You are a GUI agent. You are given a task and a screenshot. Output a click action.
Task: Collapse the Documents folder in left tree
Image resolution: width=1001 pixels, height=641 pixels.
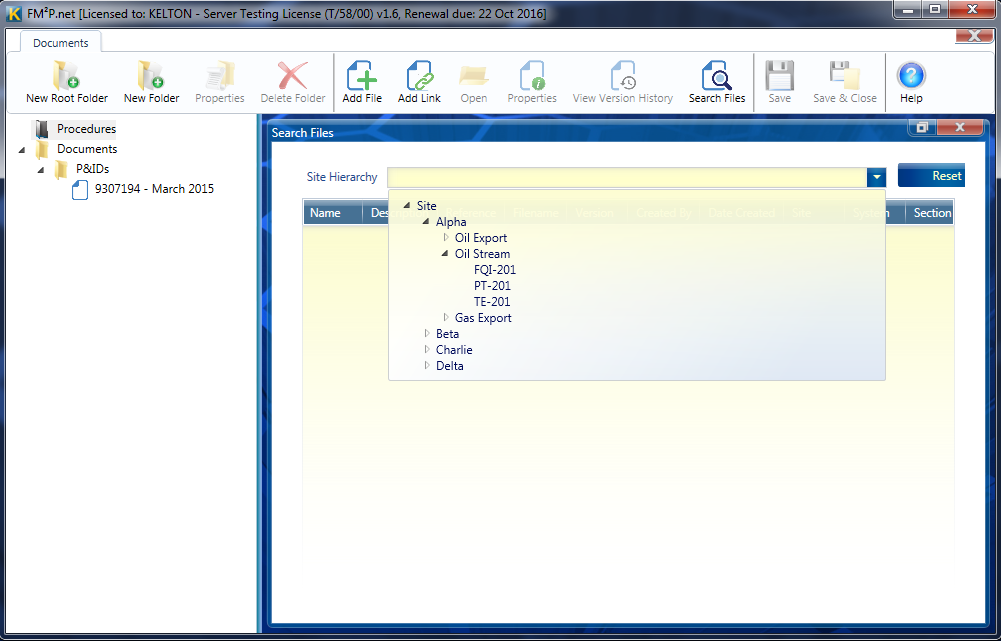22,150
